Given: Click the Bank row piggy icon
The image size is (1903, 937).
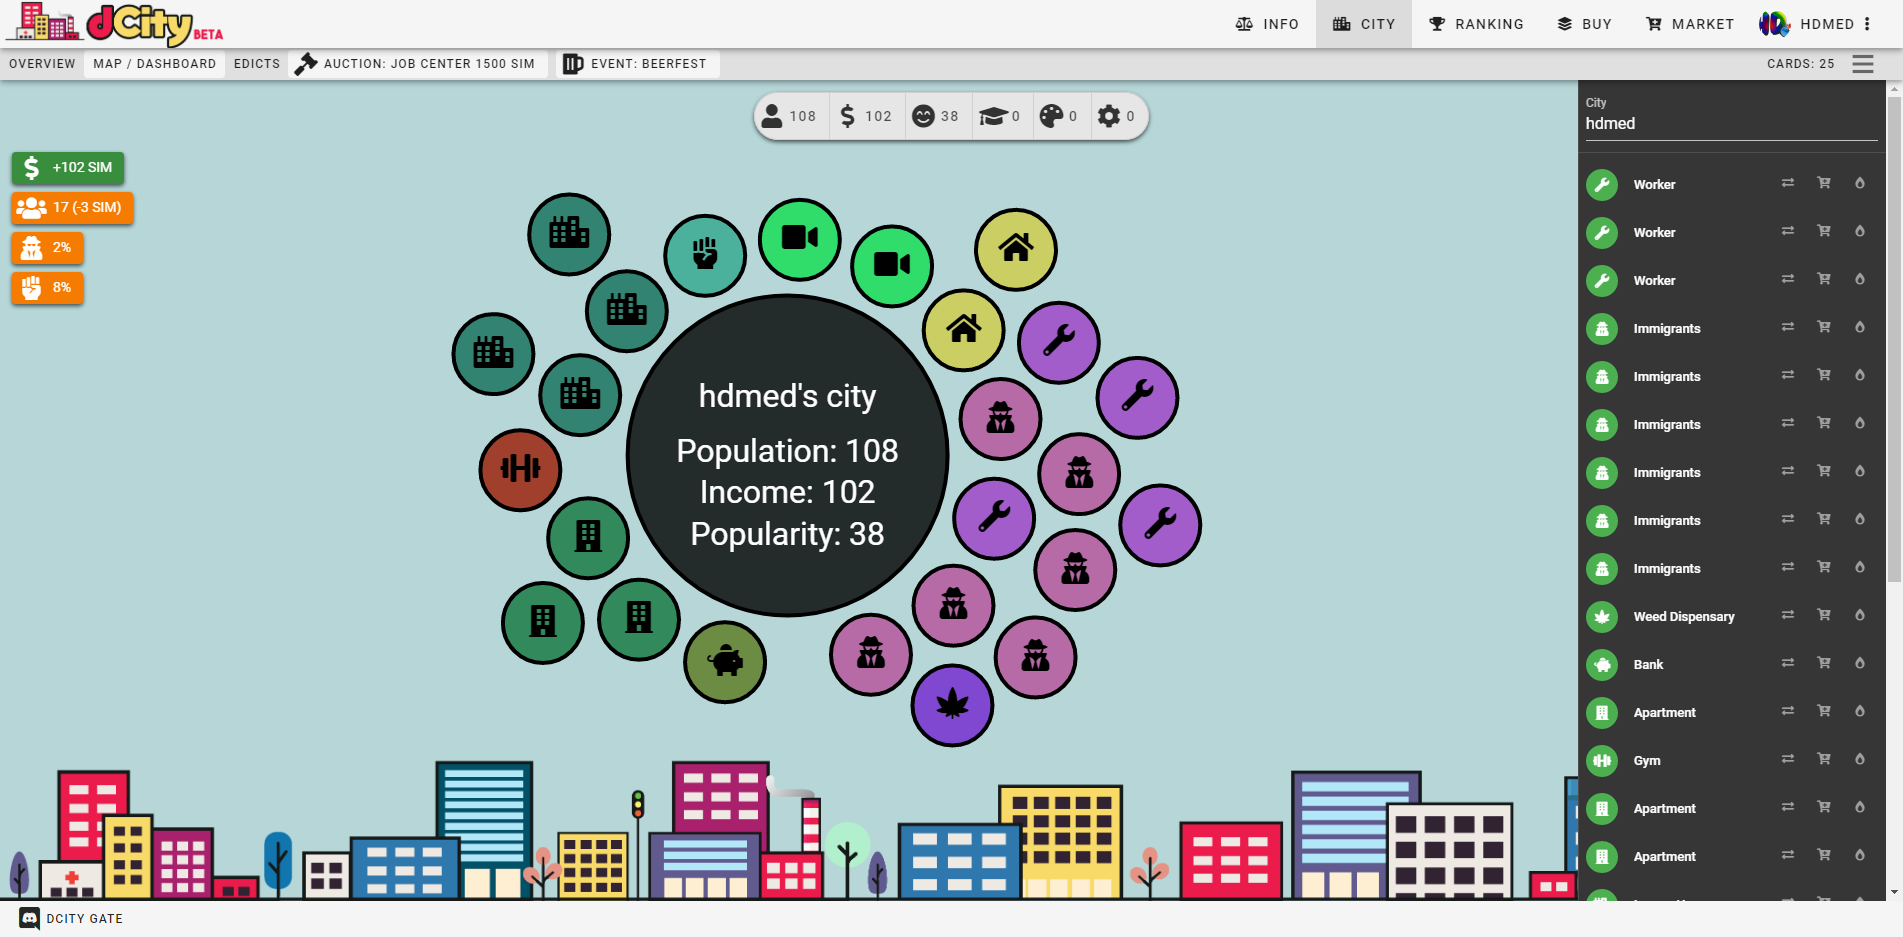Looking at the screenshot, I should point(1602,665).
